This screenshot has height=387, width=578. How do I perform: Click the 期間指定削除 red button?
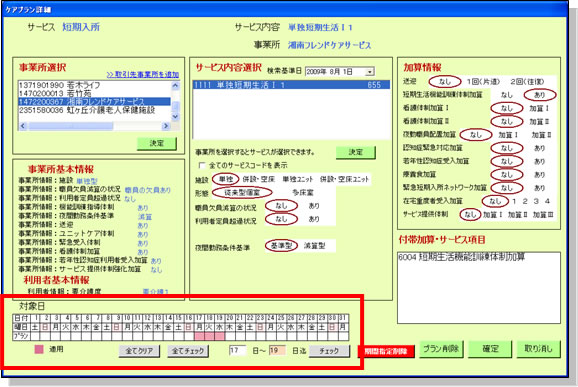(386, 351)
